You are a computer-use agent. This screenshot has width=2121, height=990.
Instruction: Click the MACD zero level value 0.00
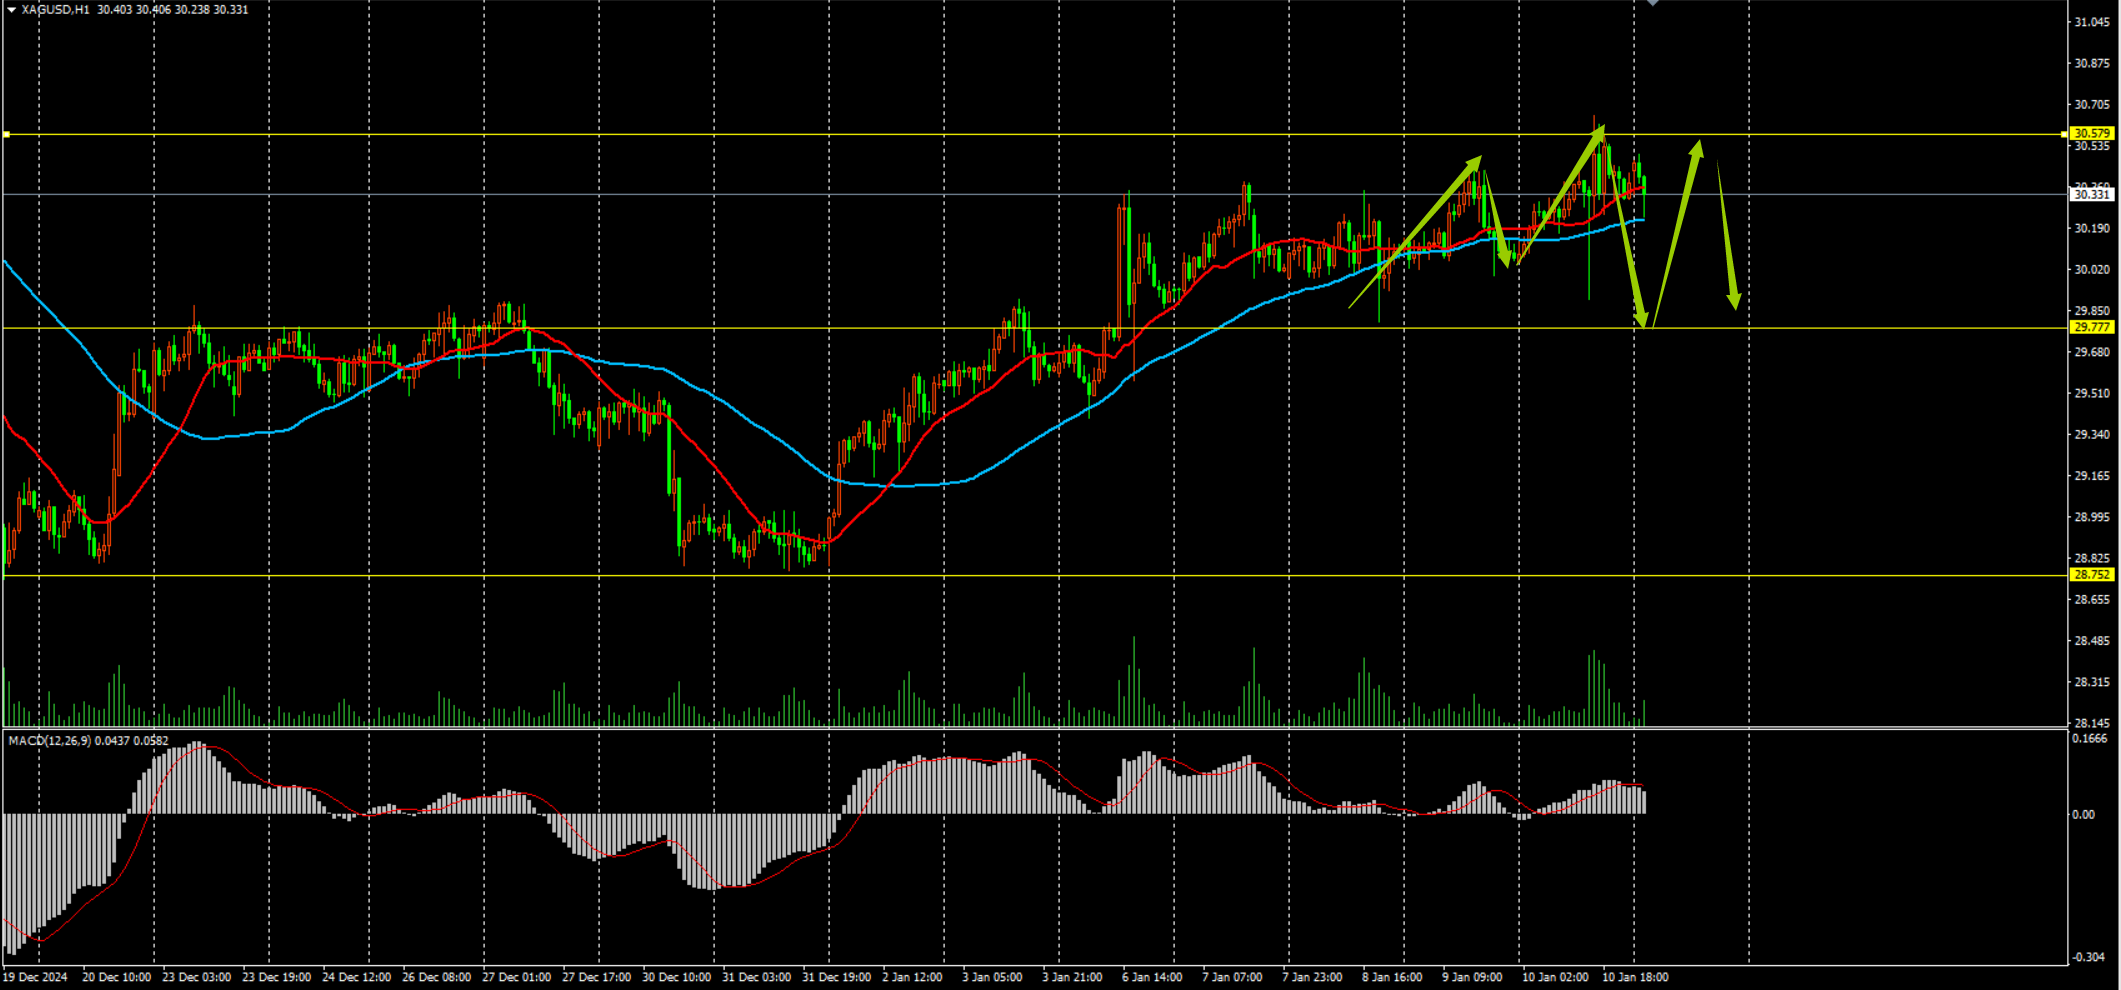coord(2084,815)
